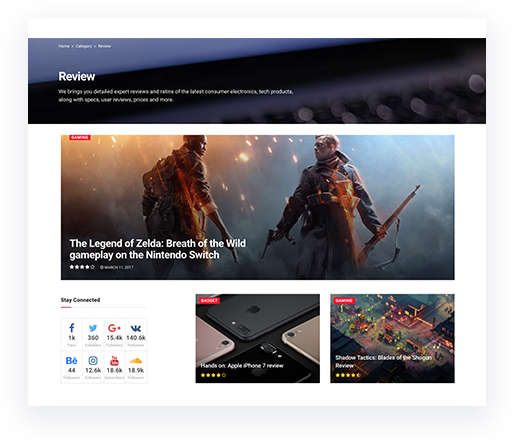The image size is (514, 444).
Task: Open the SoundCloud icon
Action: tap(136, 361)
